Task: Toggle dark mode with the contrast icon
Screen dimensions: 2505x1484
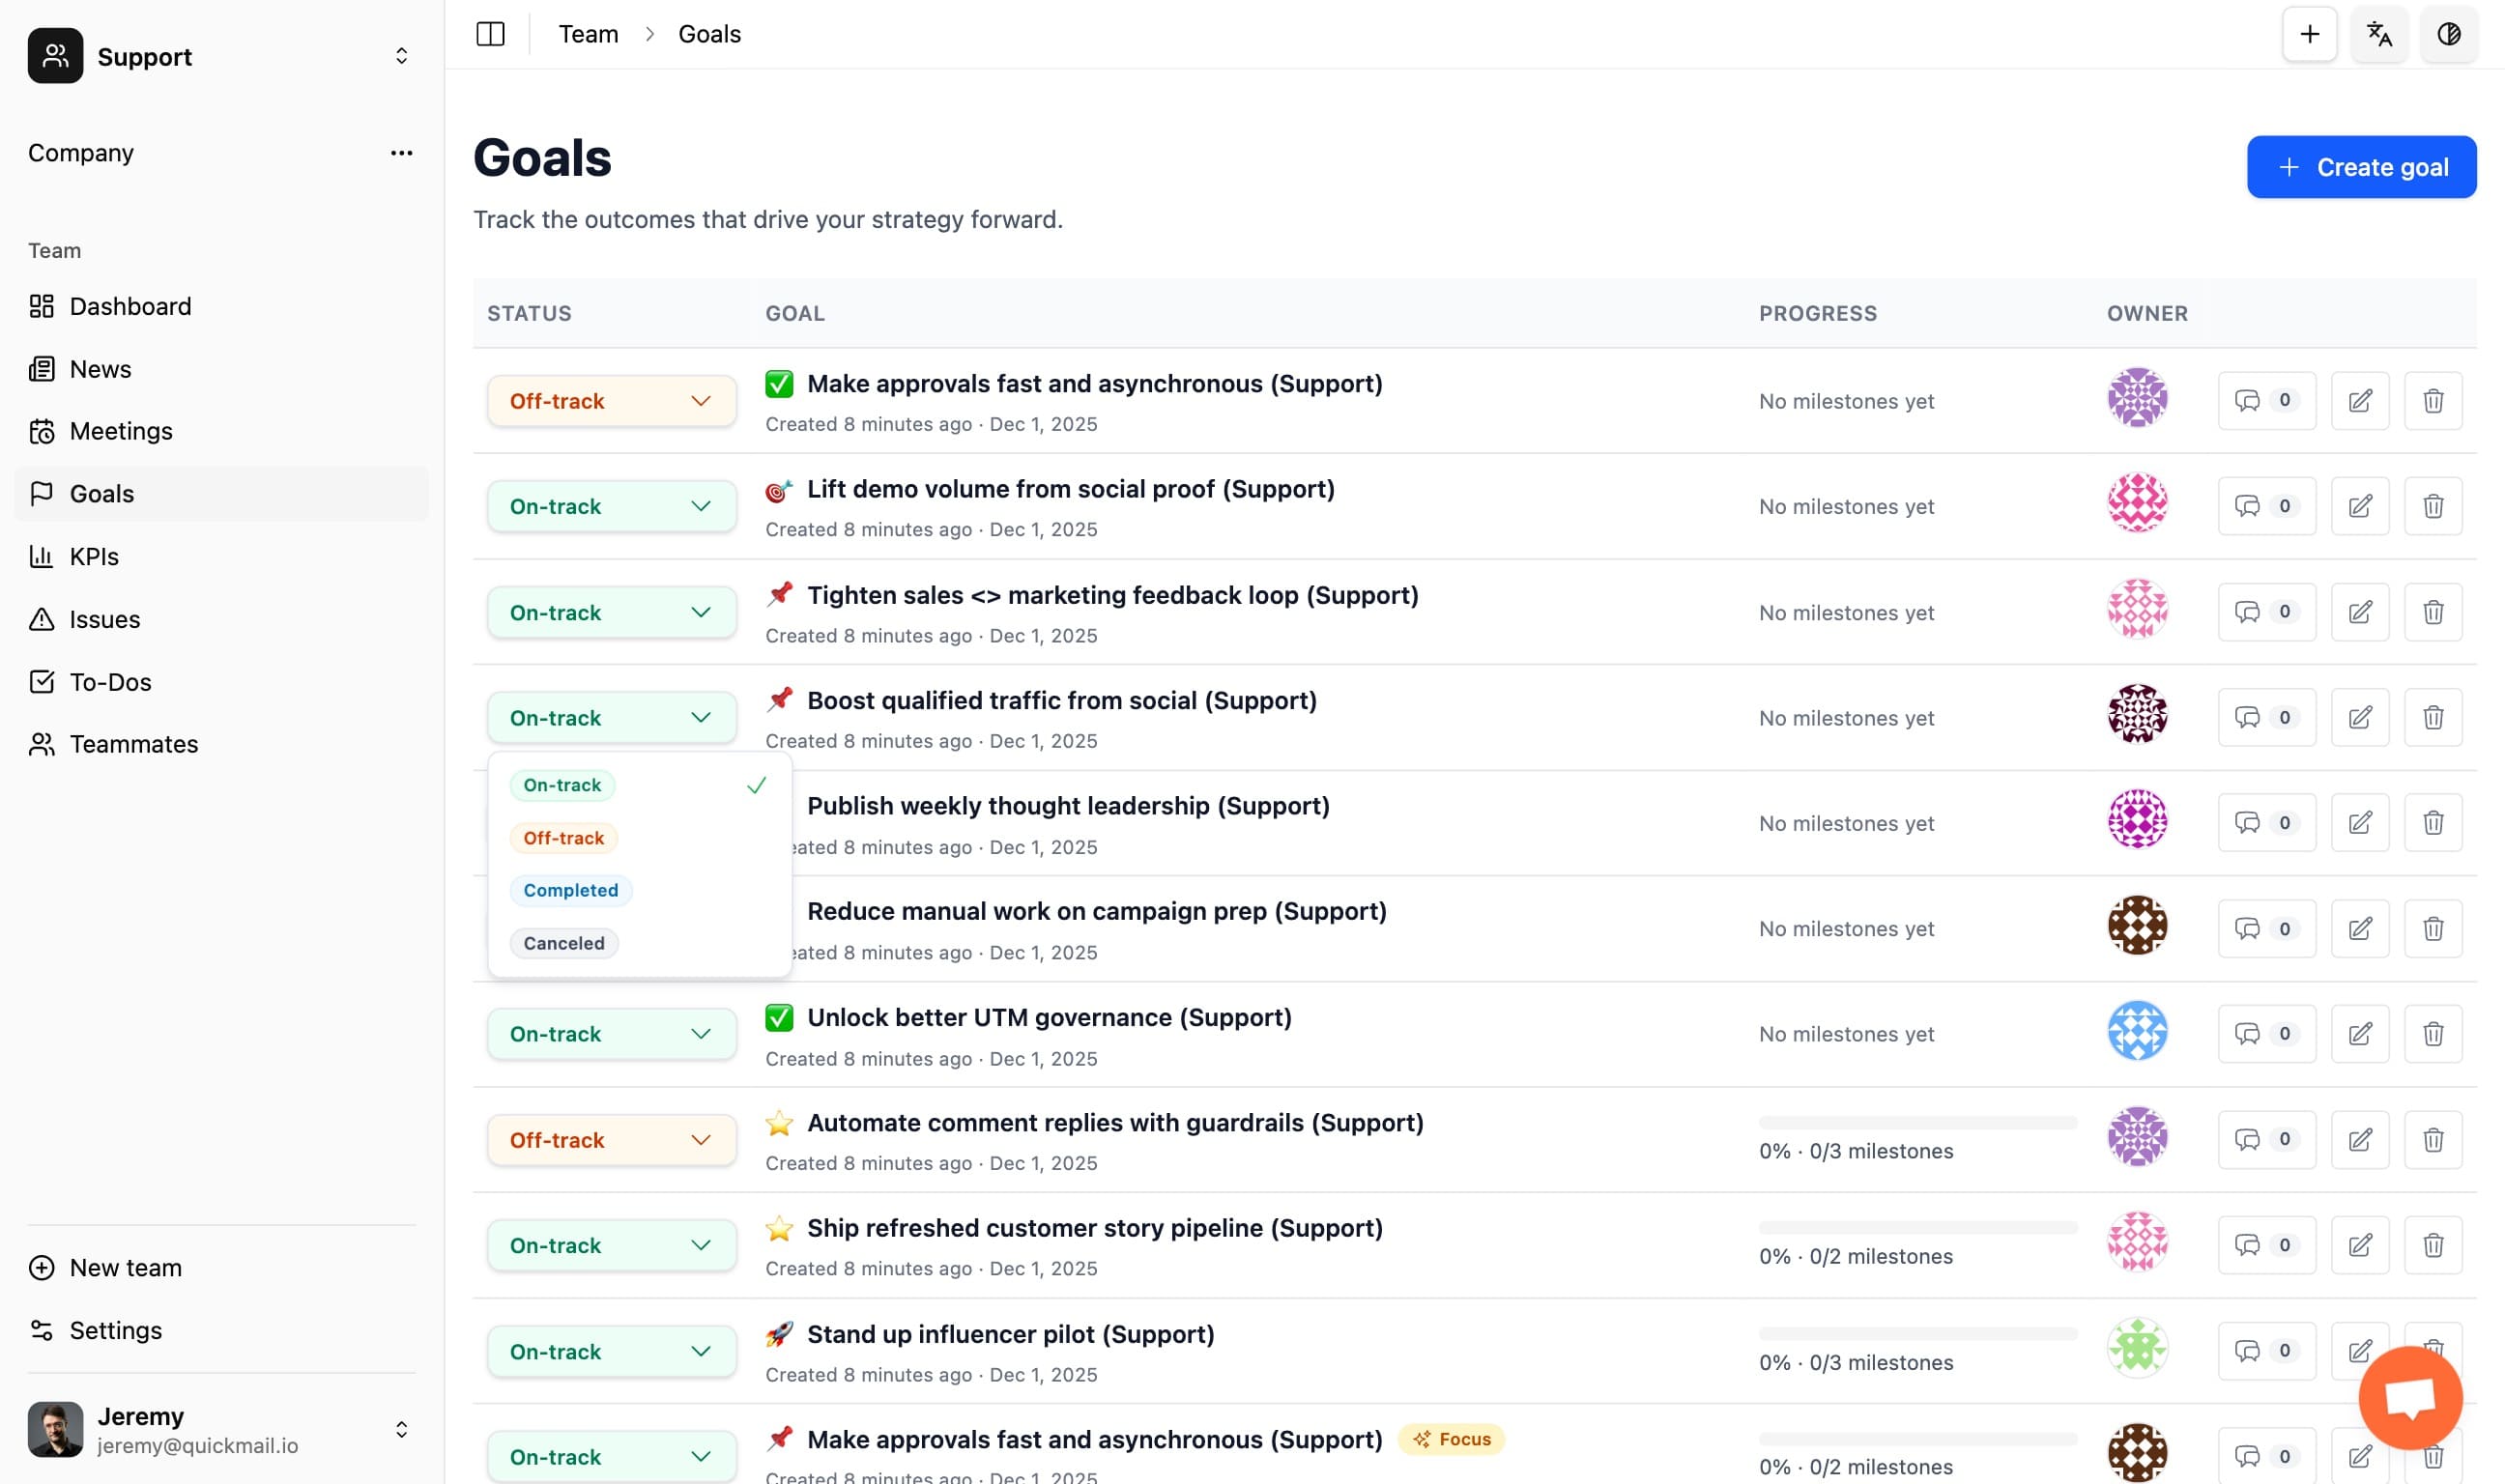Action: (x=2448, y=34)
